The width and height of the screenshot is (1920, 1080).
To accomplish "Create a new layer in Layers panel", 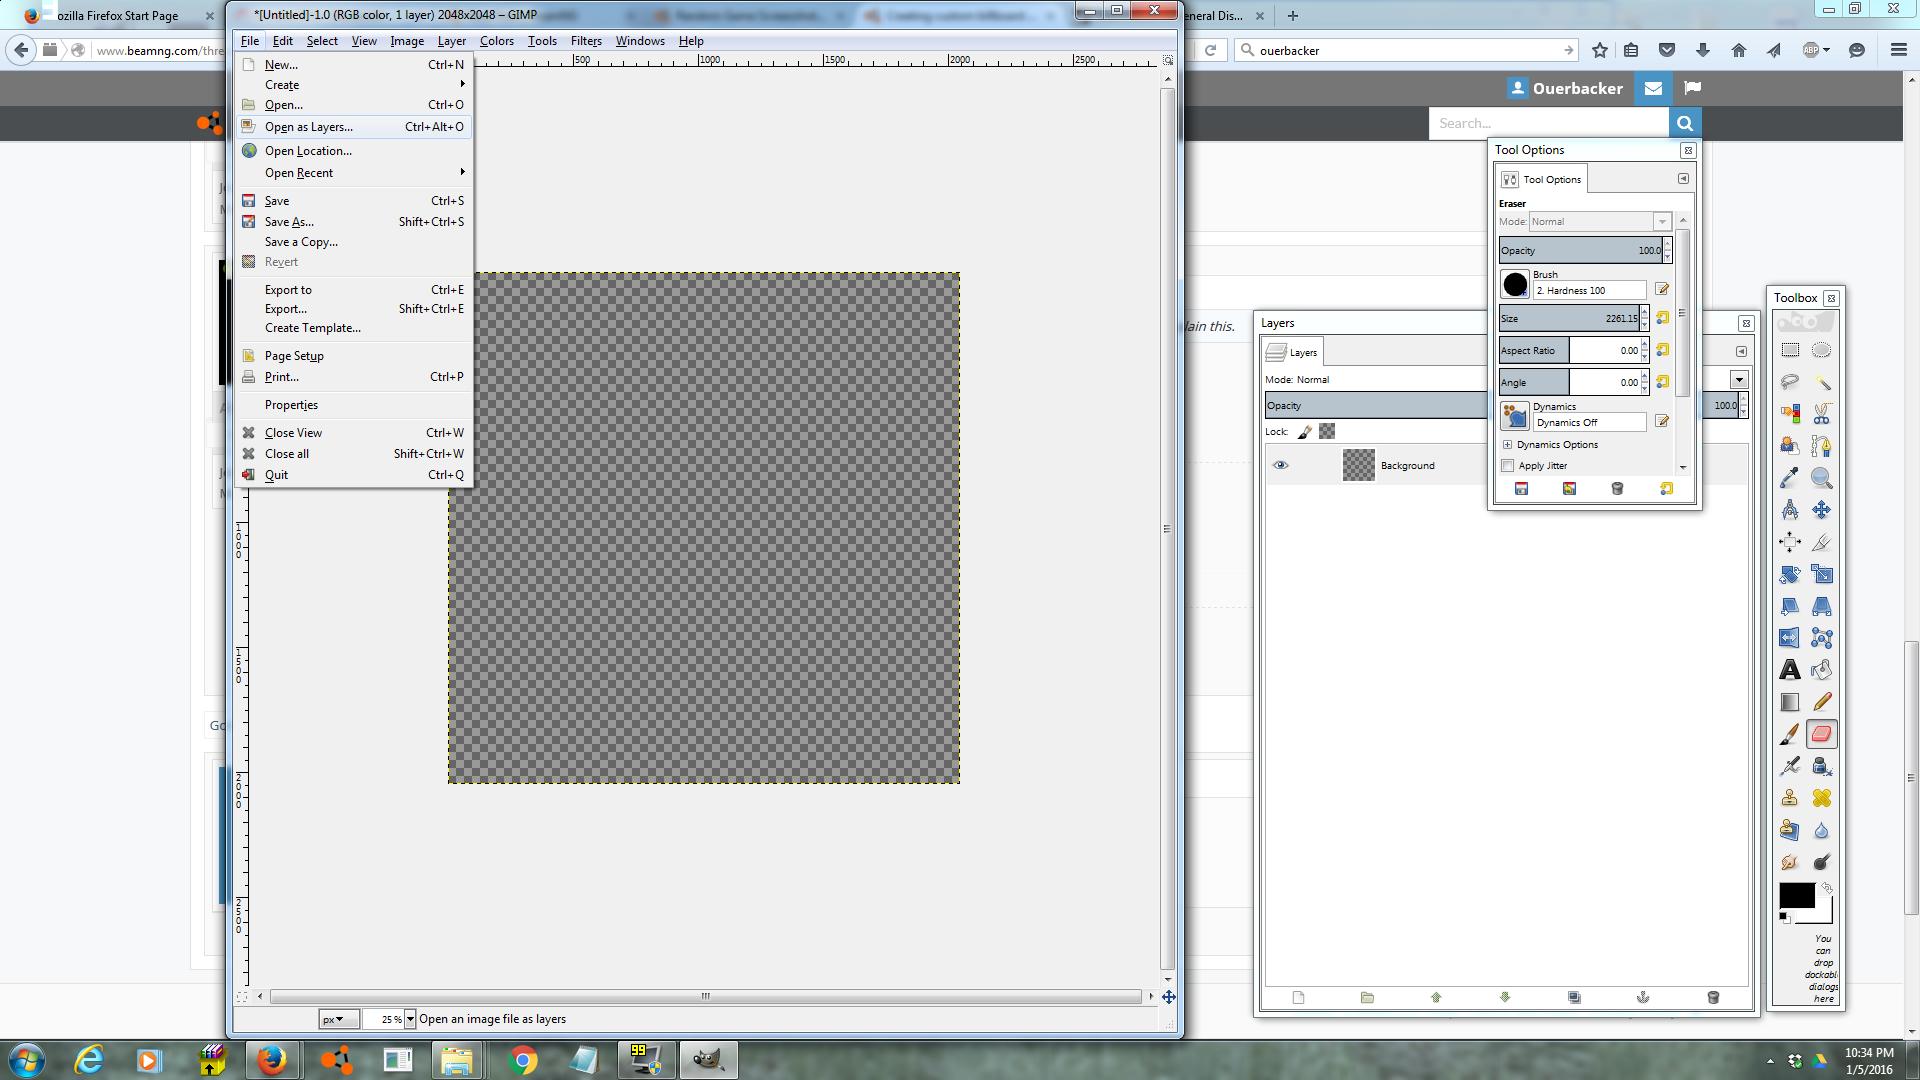I will click(x=1298, y=997).
